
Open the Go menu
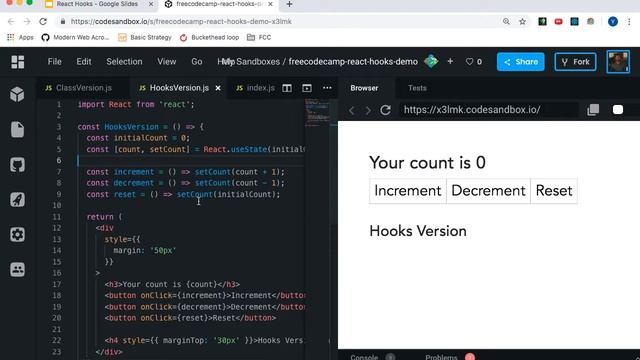(x=196, y=62)
